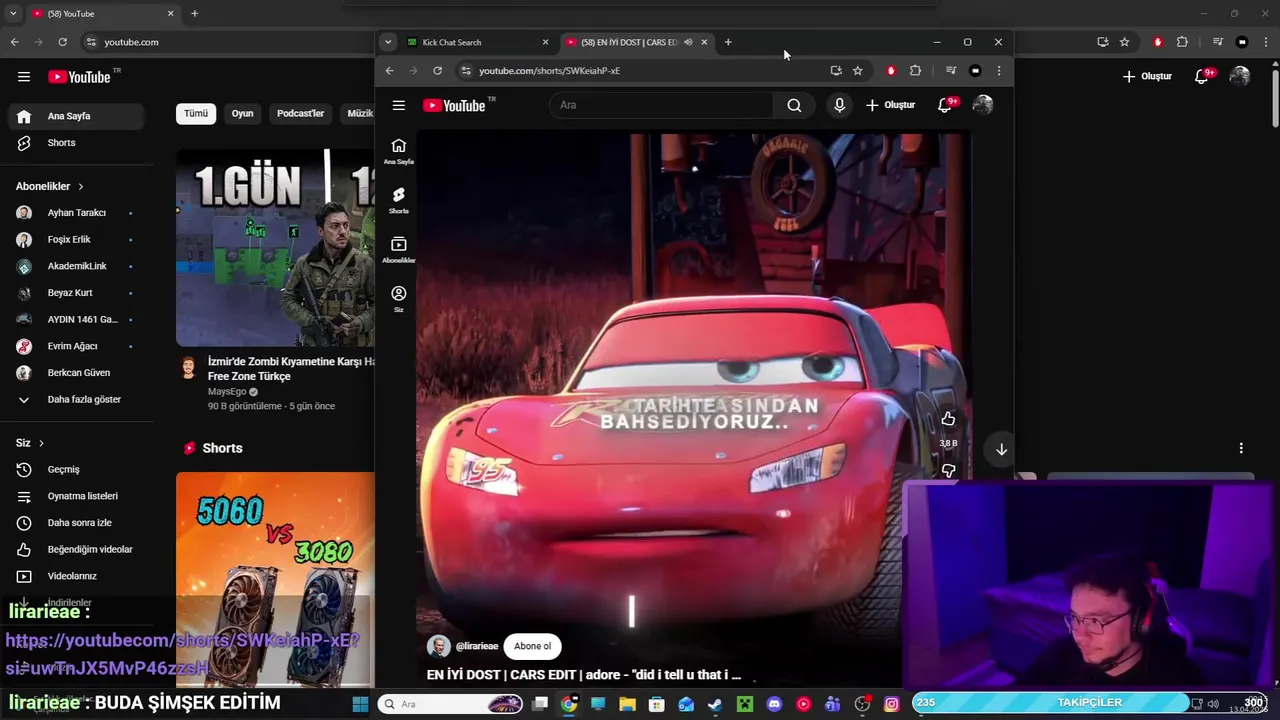Open Oluştur menu in back YouTube window
The image size is (1280, 720).
tap(1147, 76)
